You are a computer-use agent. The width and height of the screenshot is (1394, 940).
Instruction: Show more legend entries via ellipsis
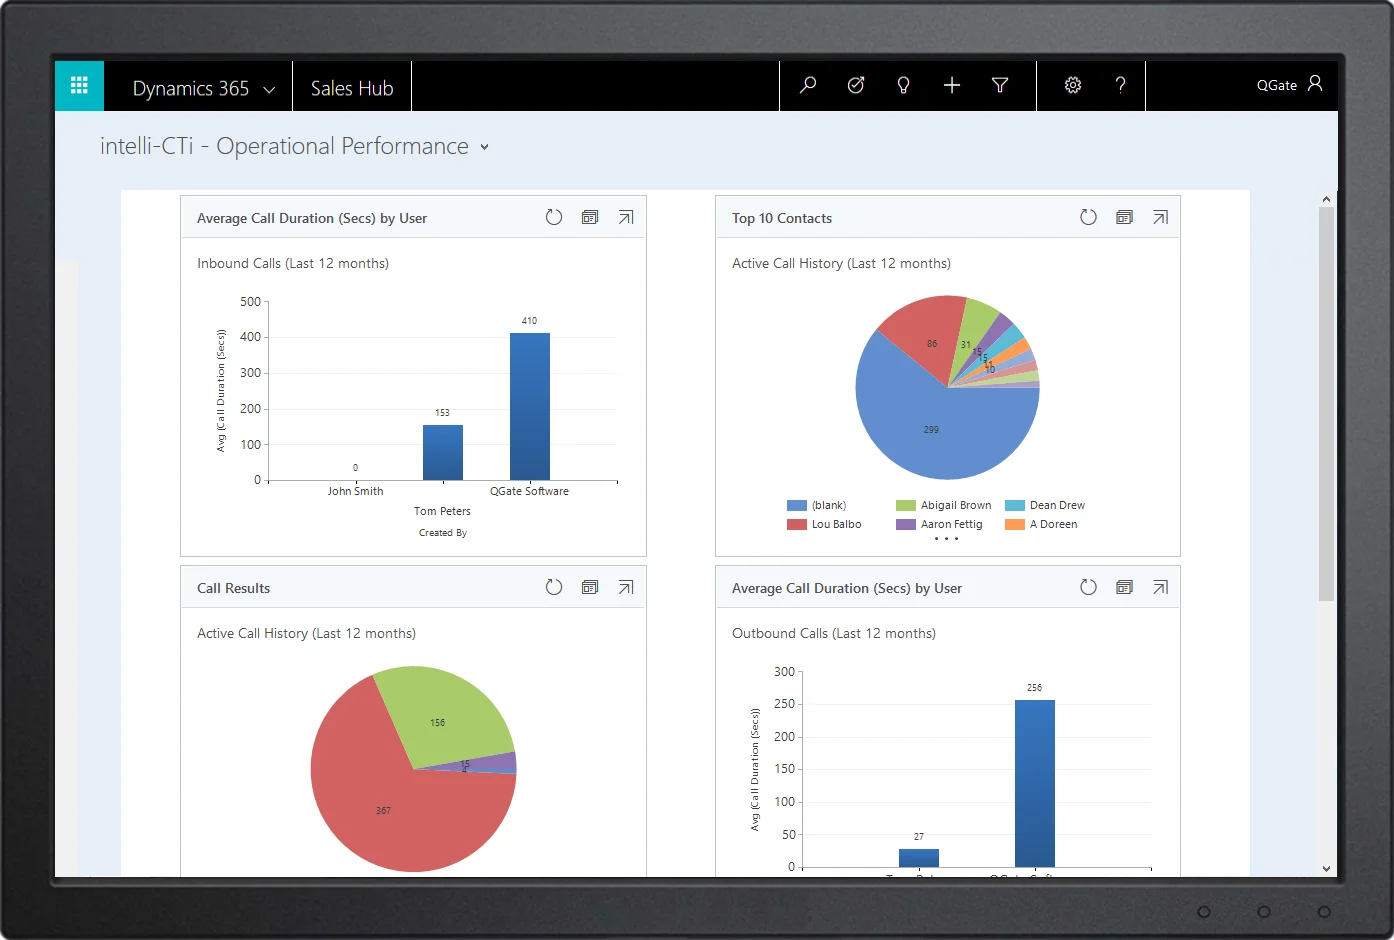(946, 539)
